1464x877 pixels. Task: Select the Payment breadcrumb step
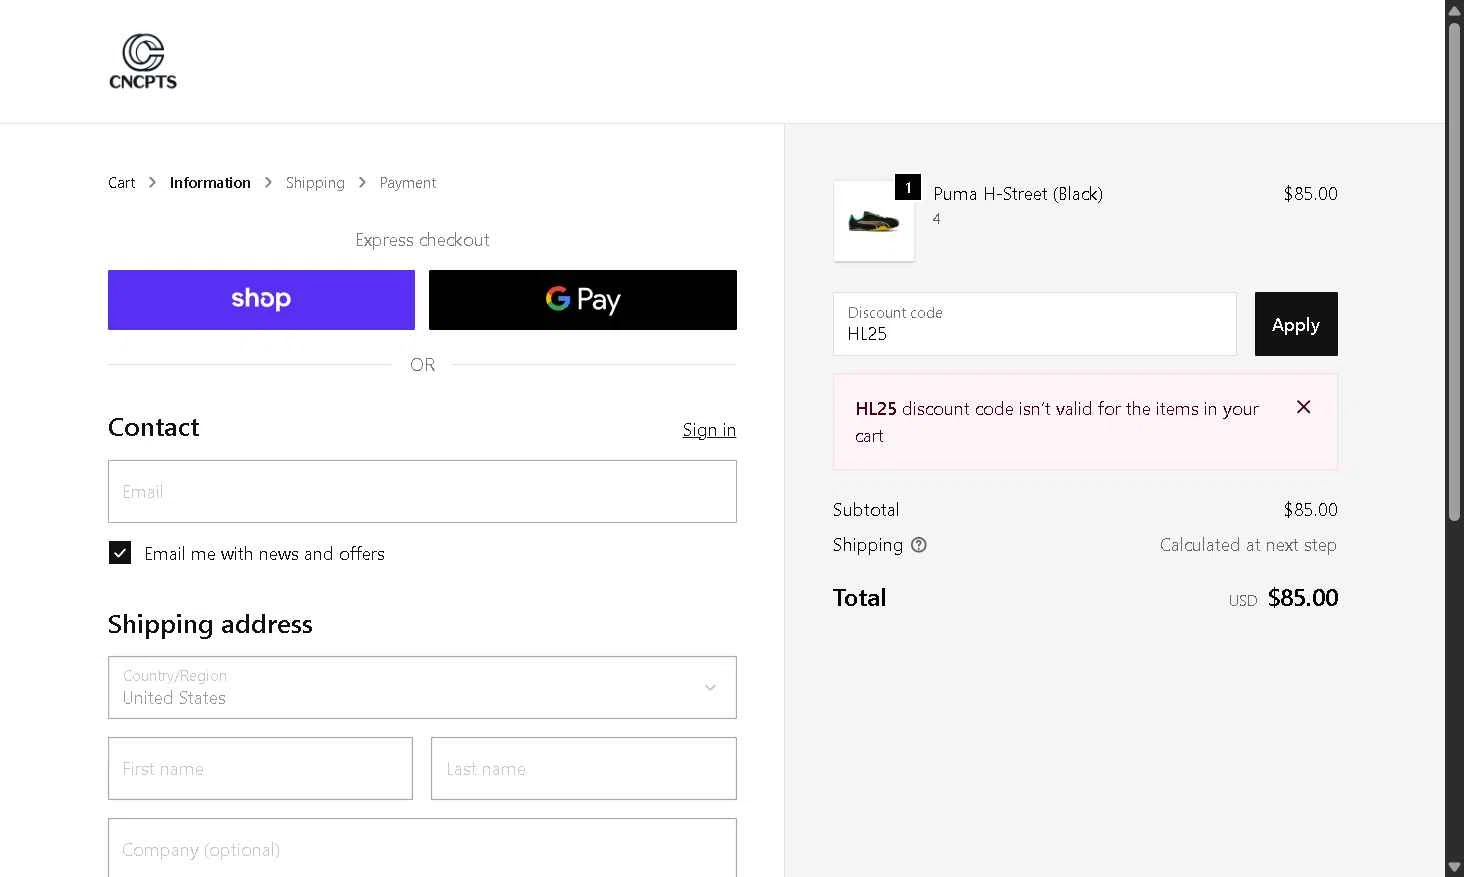(408, 183)
